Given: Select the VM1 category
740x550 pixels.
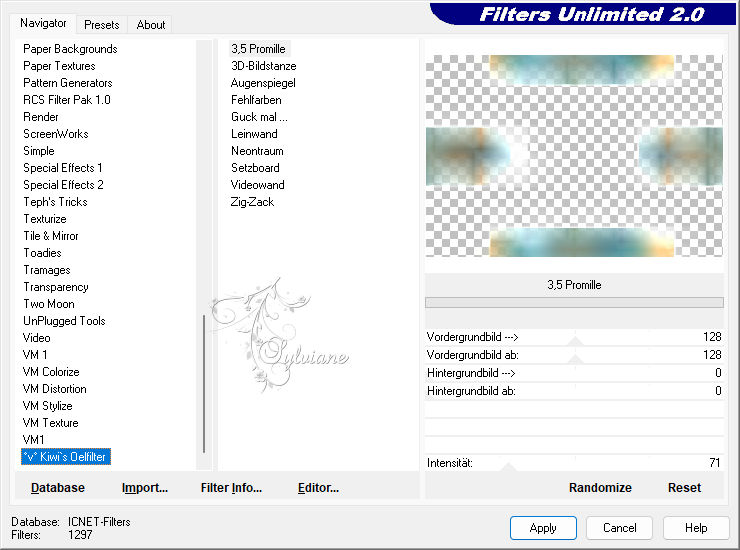Looking at the screenshot, I should pyautogui.click(x=34, y=440).
